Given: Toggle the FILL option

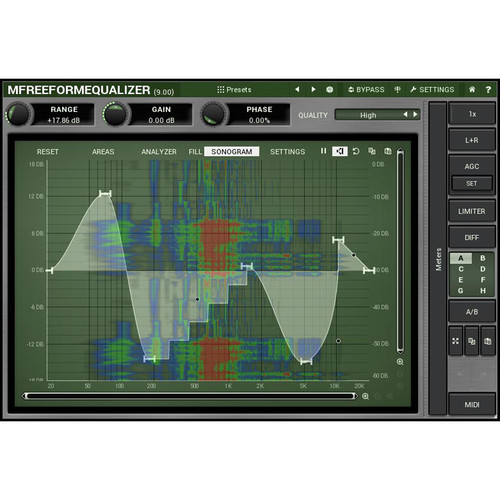Looking at the screenshot, I should [195, 152].
